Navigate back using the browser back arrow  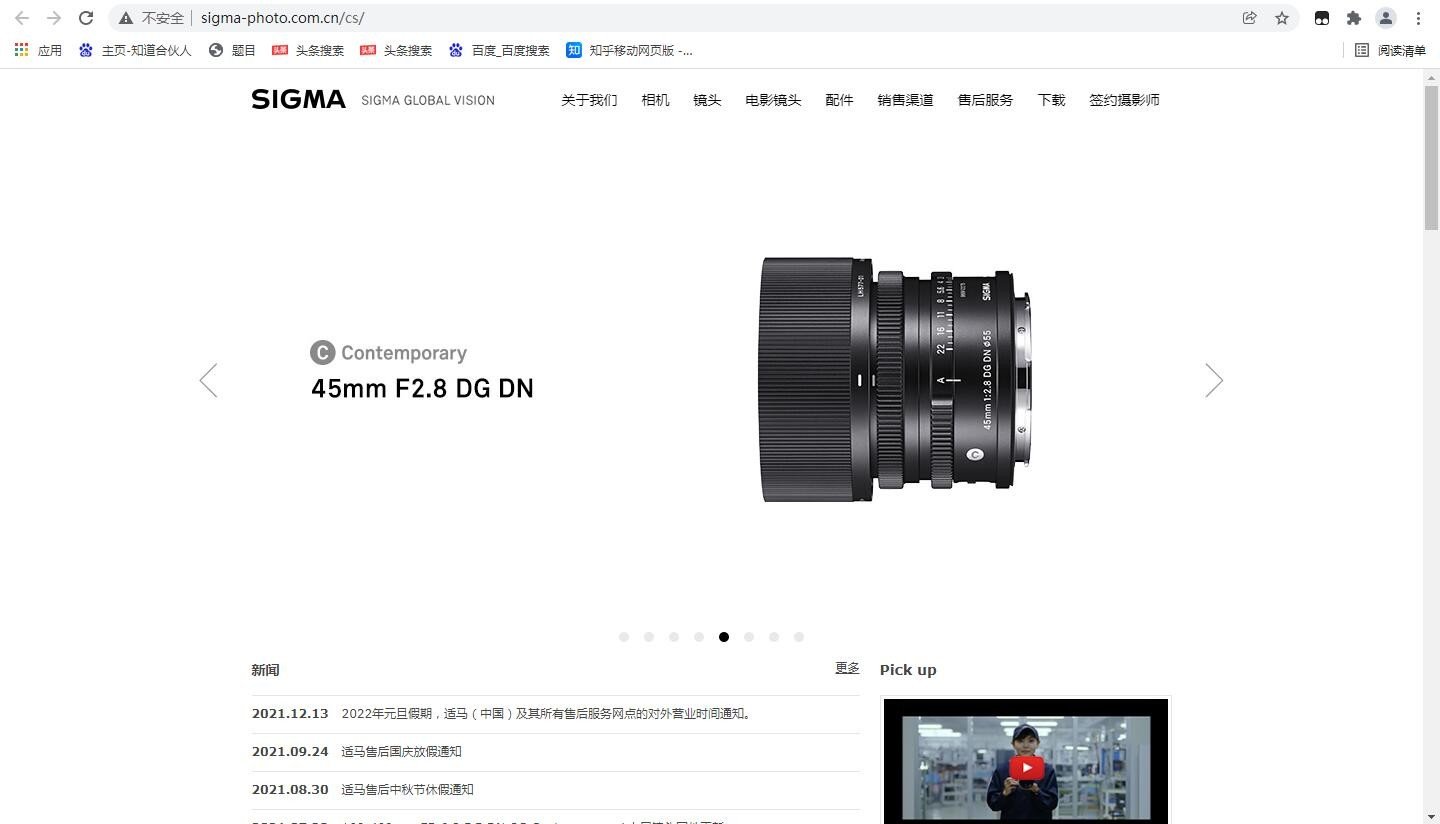[x=21, y=17]
